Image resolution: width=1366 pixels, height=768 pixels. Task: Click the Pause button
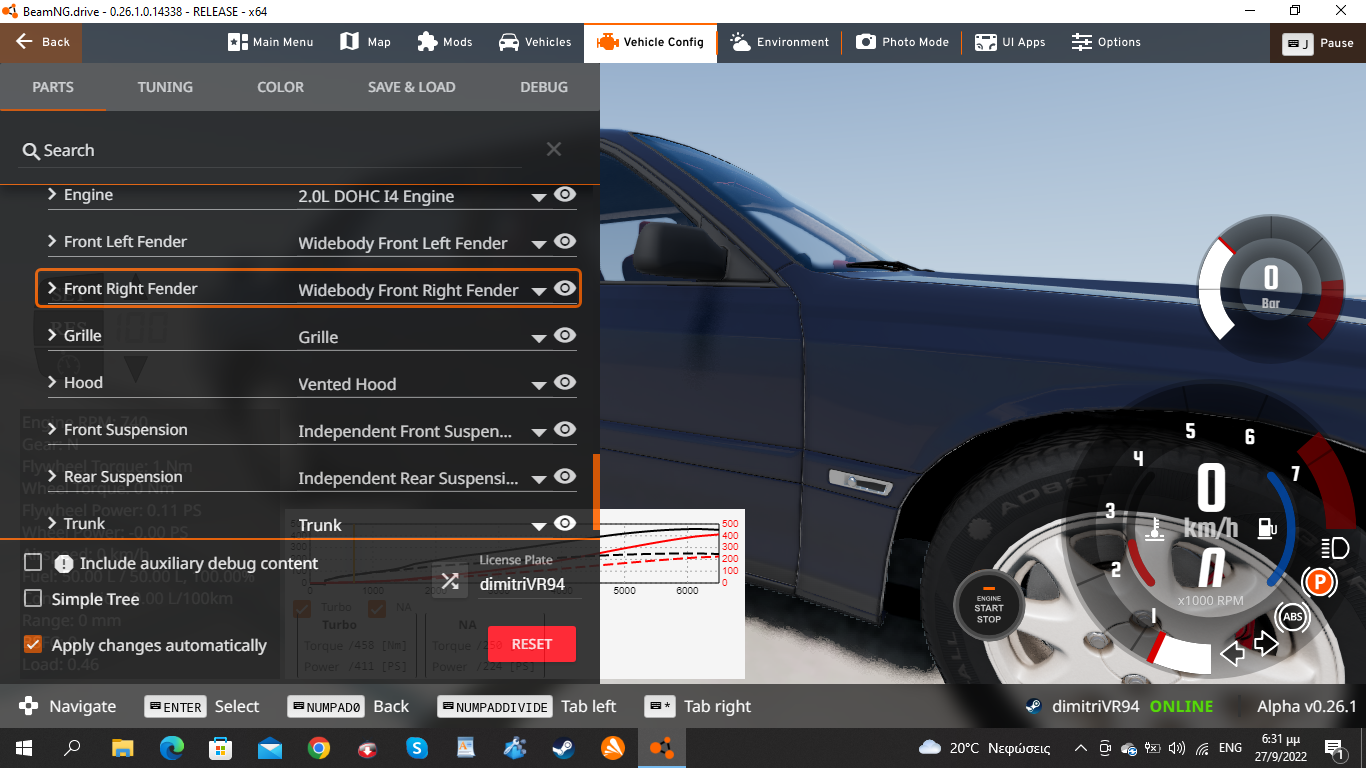[x=1319, y=43]
